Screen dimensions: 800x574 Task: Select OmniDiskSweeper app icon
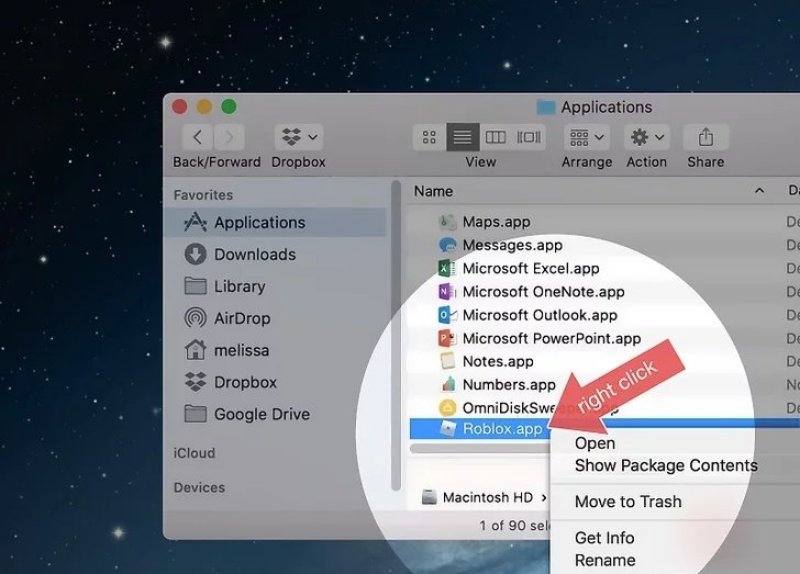click(447, 408)
